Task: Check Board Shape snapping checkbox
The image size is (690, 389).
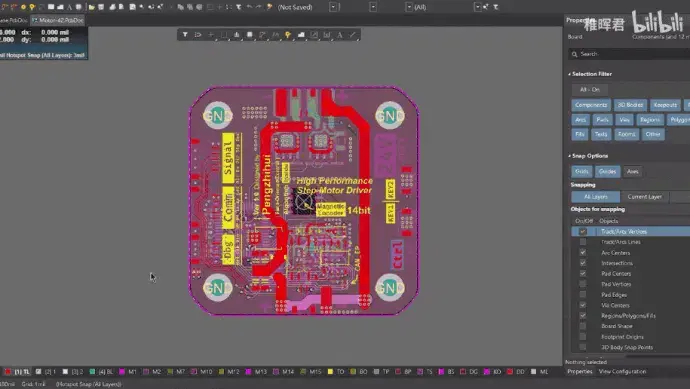Action: tap(583, 326)
